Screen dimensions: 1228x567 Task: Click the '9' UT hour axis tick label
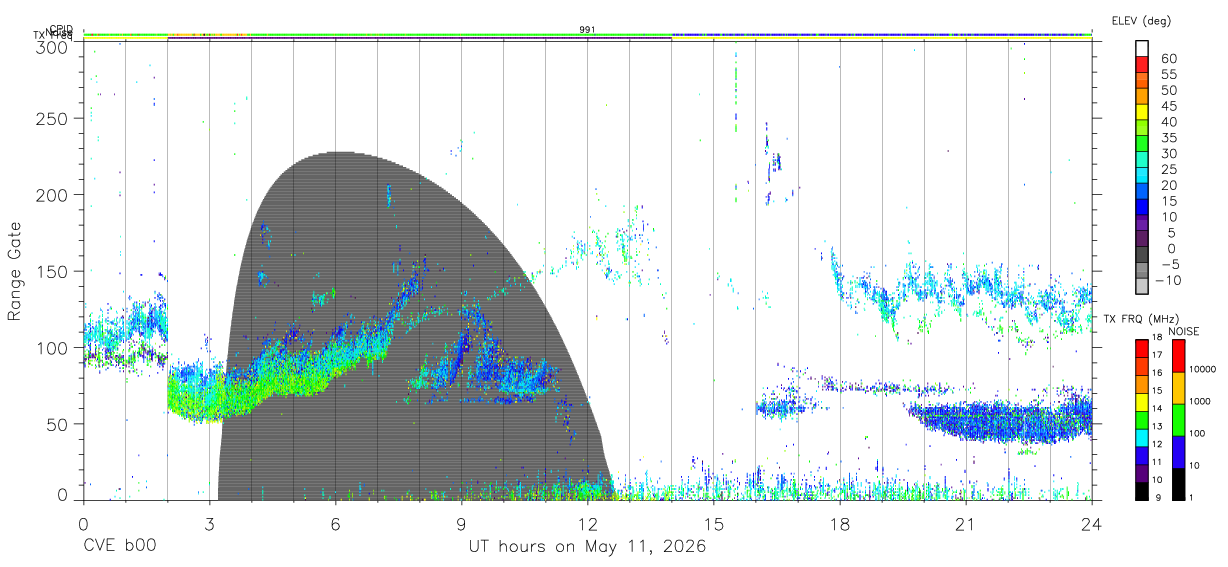click(461, 523)
